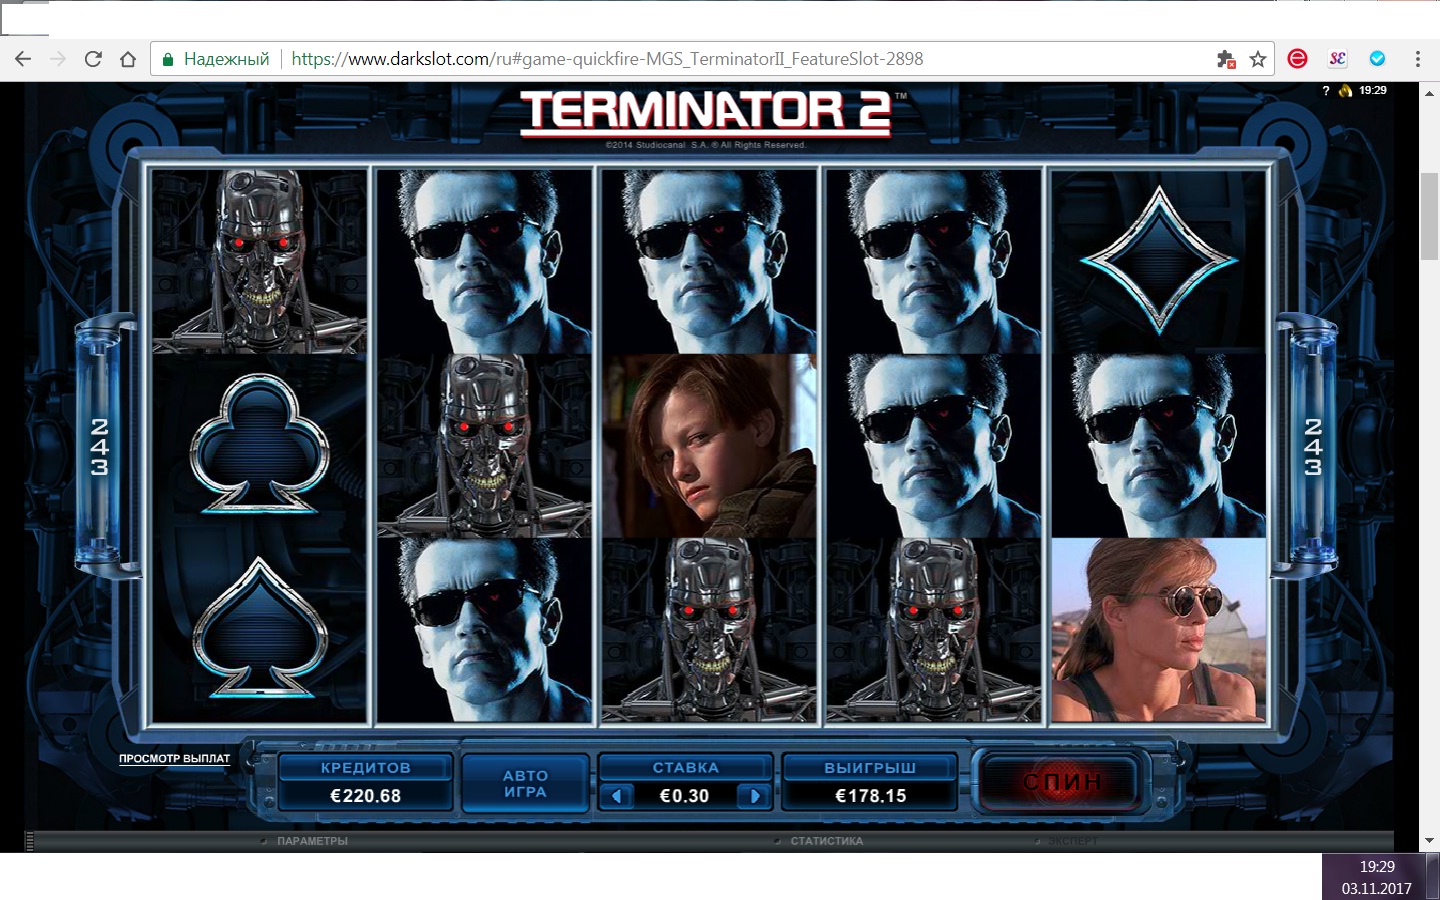The height and width of the screenshot is (900, 1440).
Task: Open game help with the question mark
Action: coord(1326,91)
